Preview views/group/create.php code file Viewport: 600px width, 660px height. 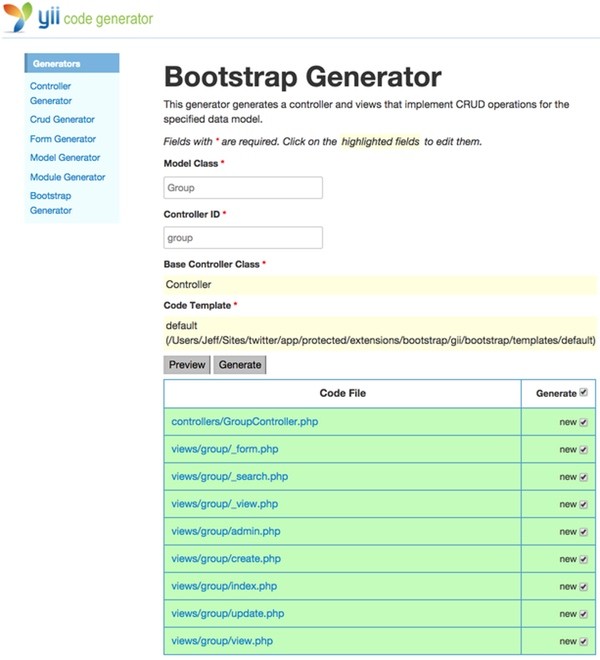tap(226, 559)
